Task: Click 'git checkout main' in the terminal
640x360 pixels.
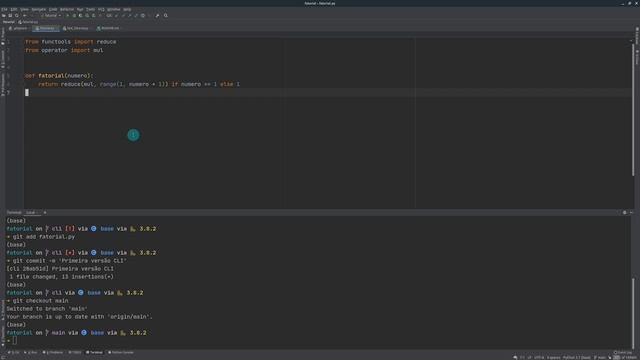Action: pos(40,301)
